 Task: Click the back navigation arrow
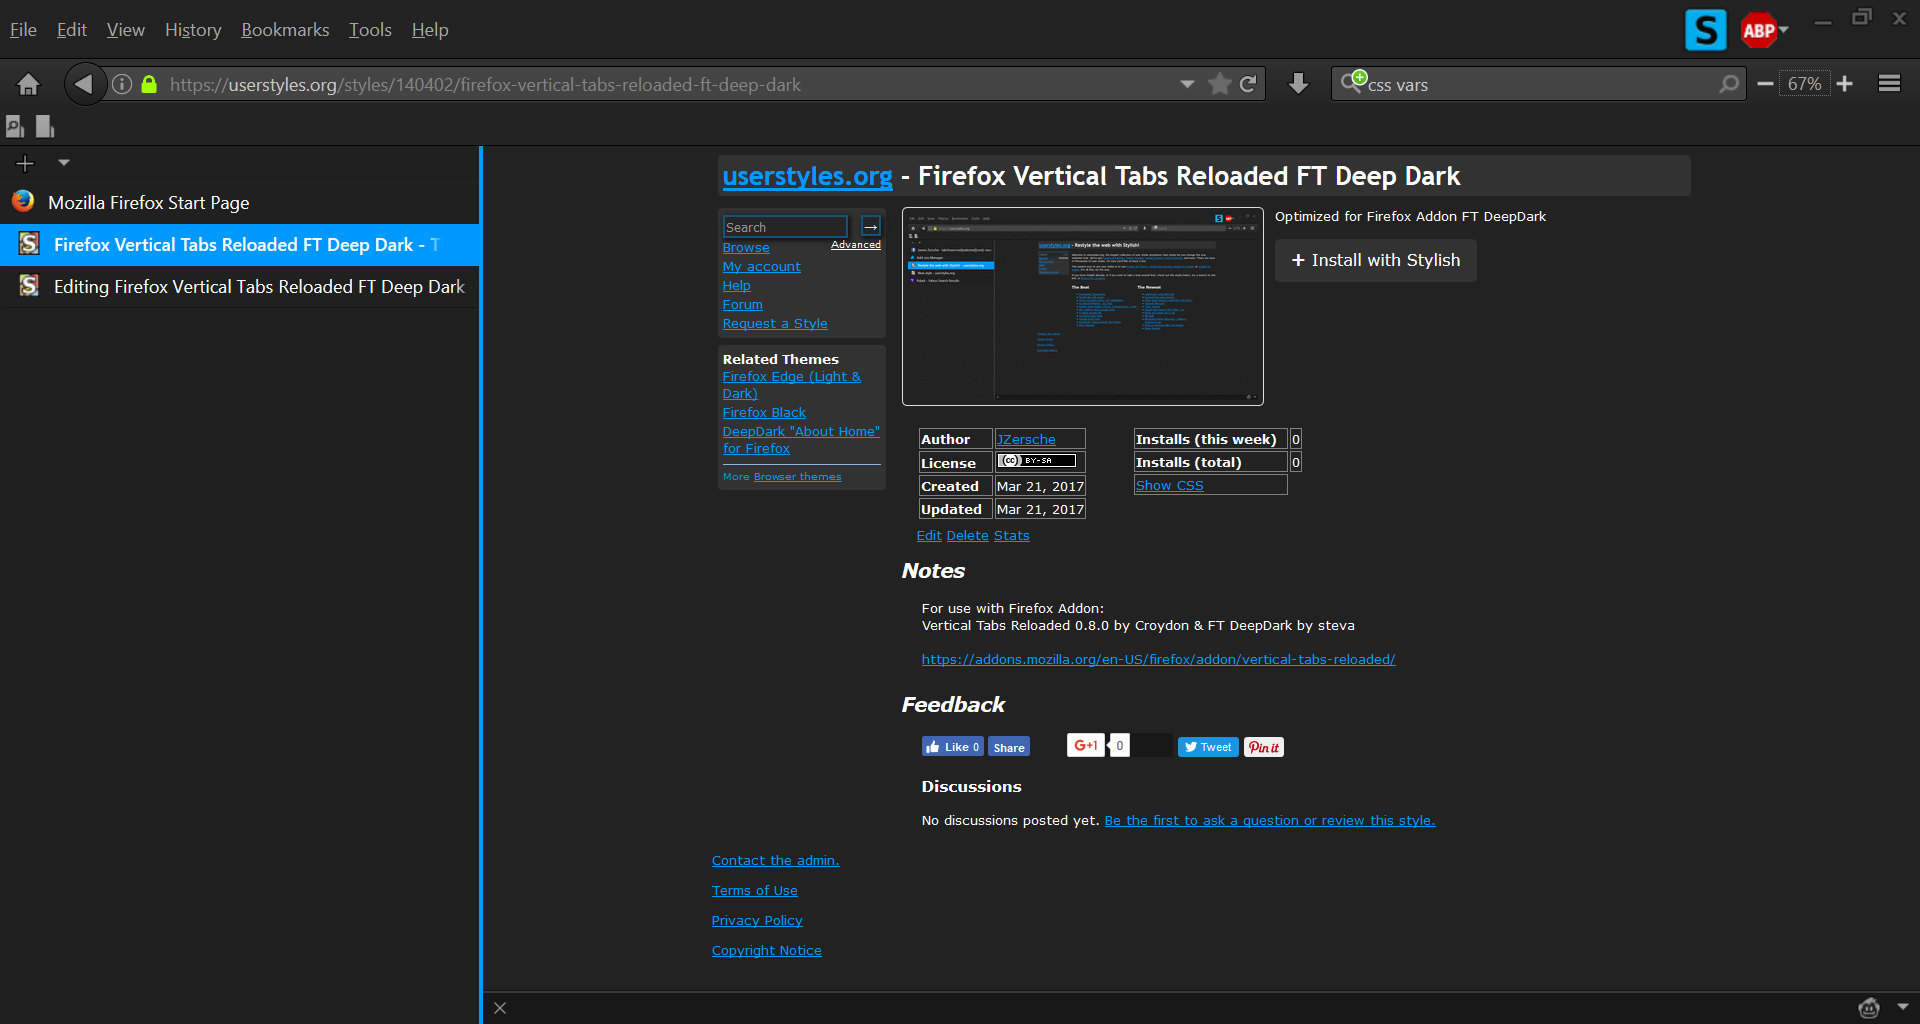(84, 84)
